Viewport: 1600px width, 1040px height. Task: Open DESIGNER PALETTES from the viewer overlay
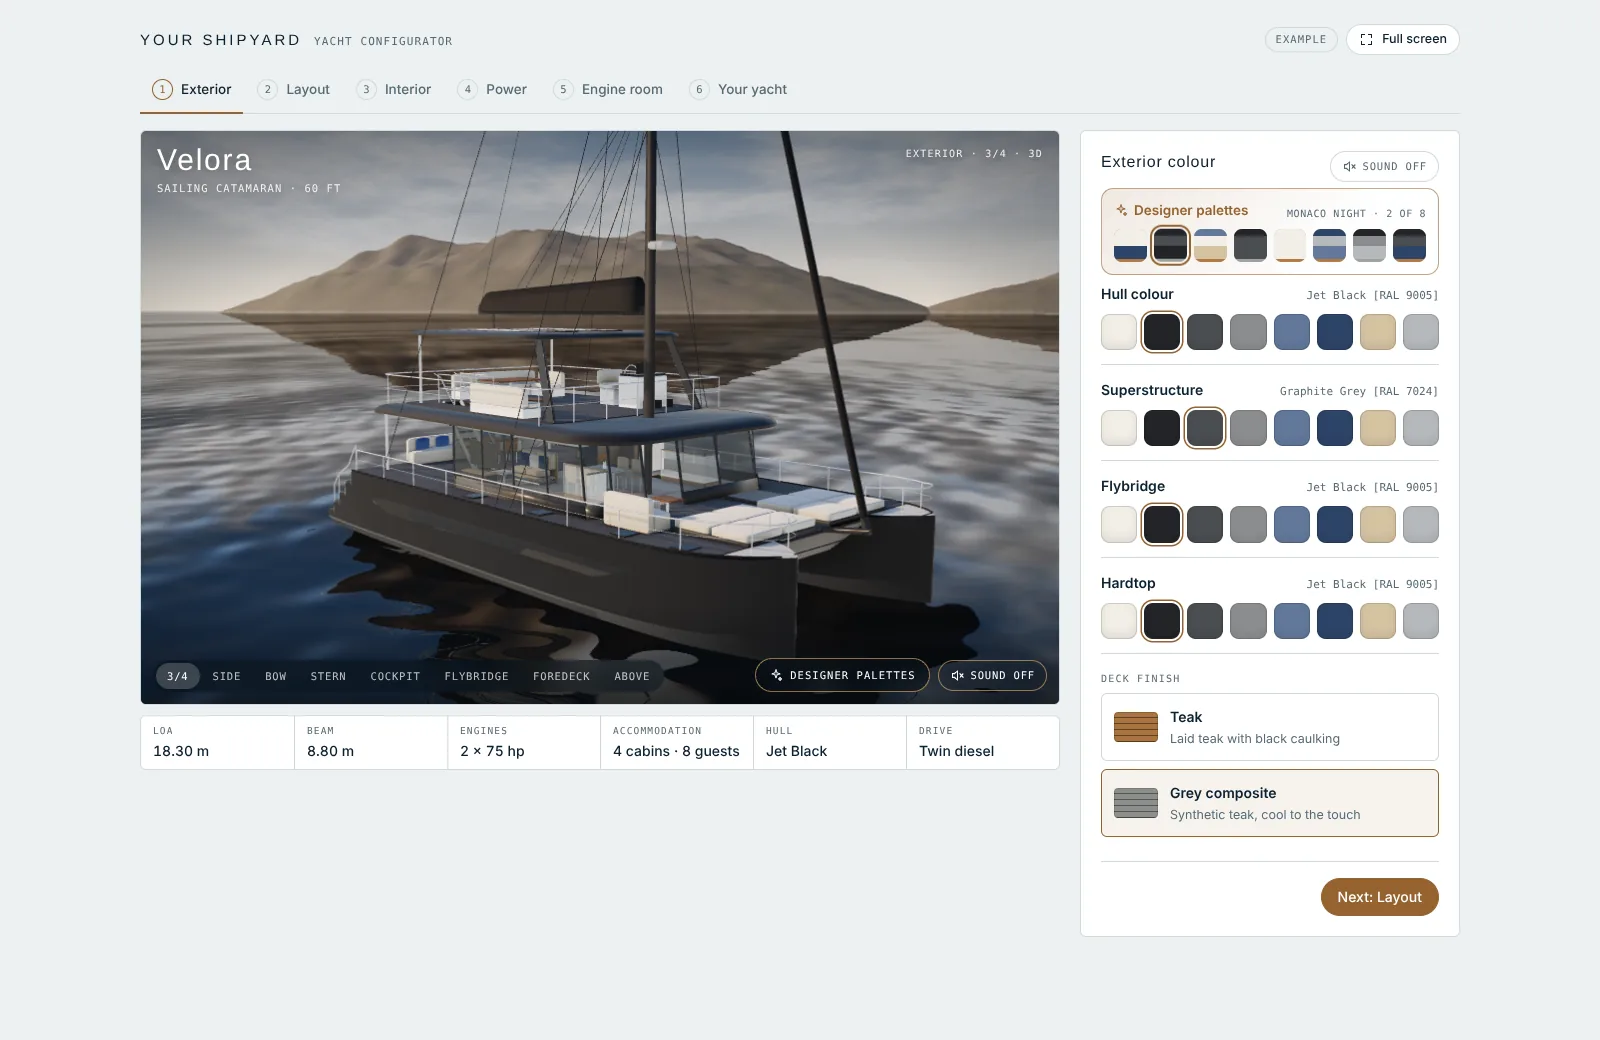pos(842,675)
